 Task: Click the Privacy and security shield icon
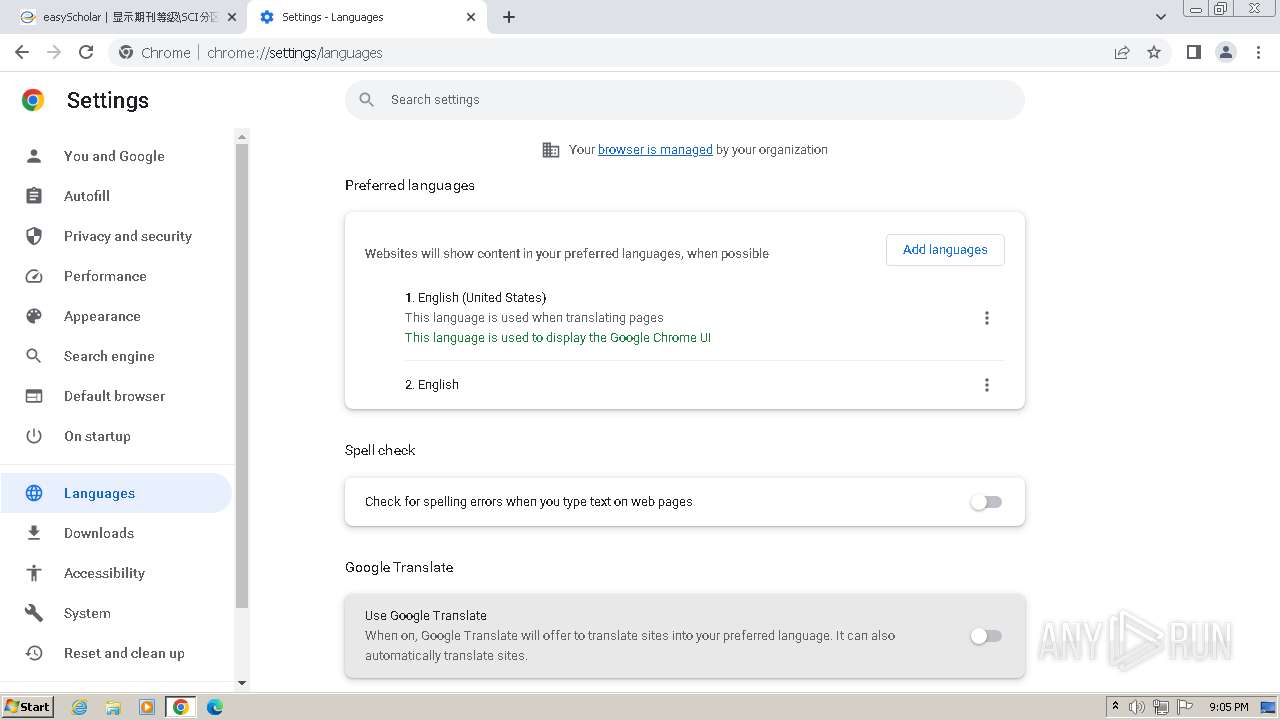point(34,236)
